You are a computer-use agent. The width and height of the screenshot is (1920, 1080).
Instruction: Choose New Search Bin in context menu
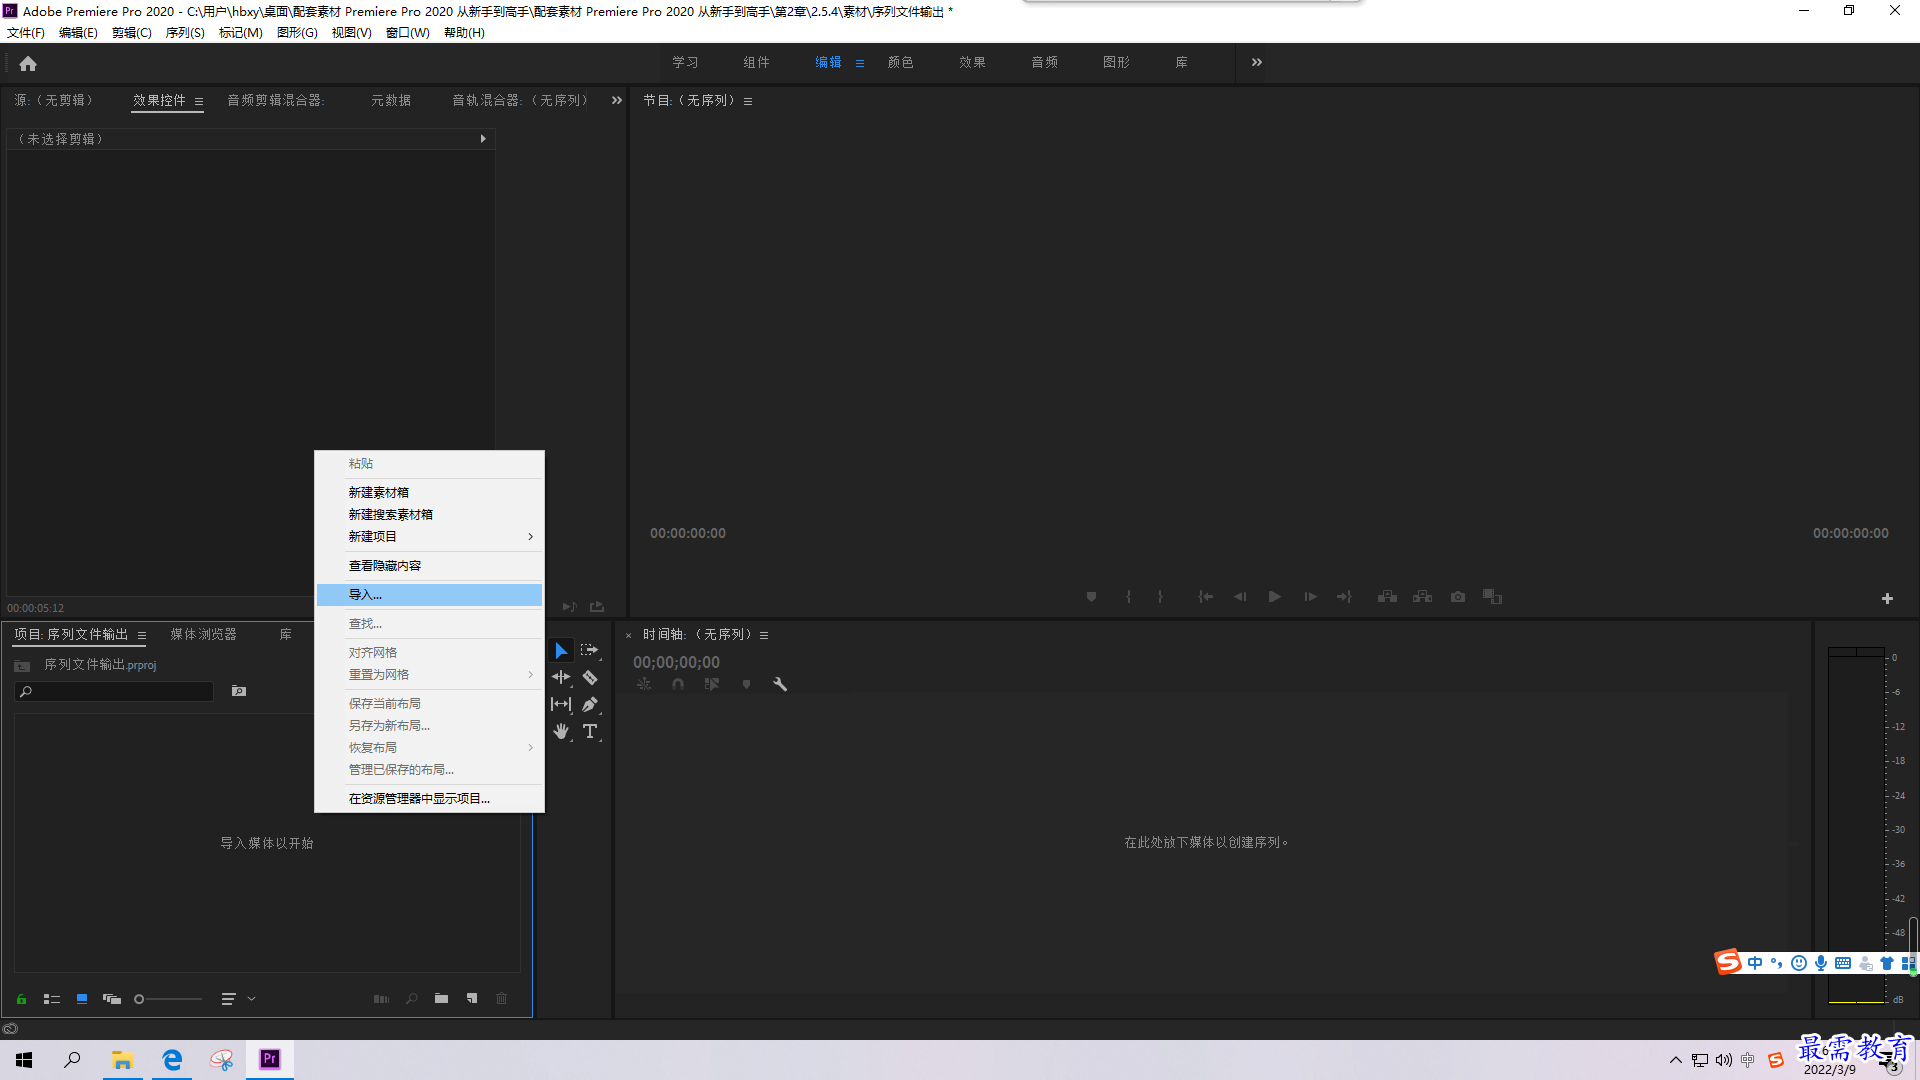click(x=430, y=515)
